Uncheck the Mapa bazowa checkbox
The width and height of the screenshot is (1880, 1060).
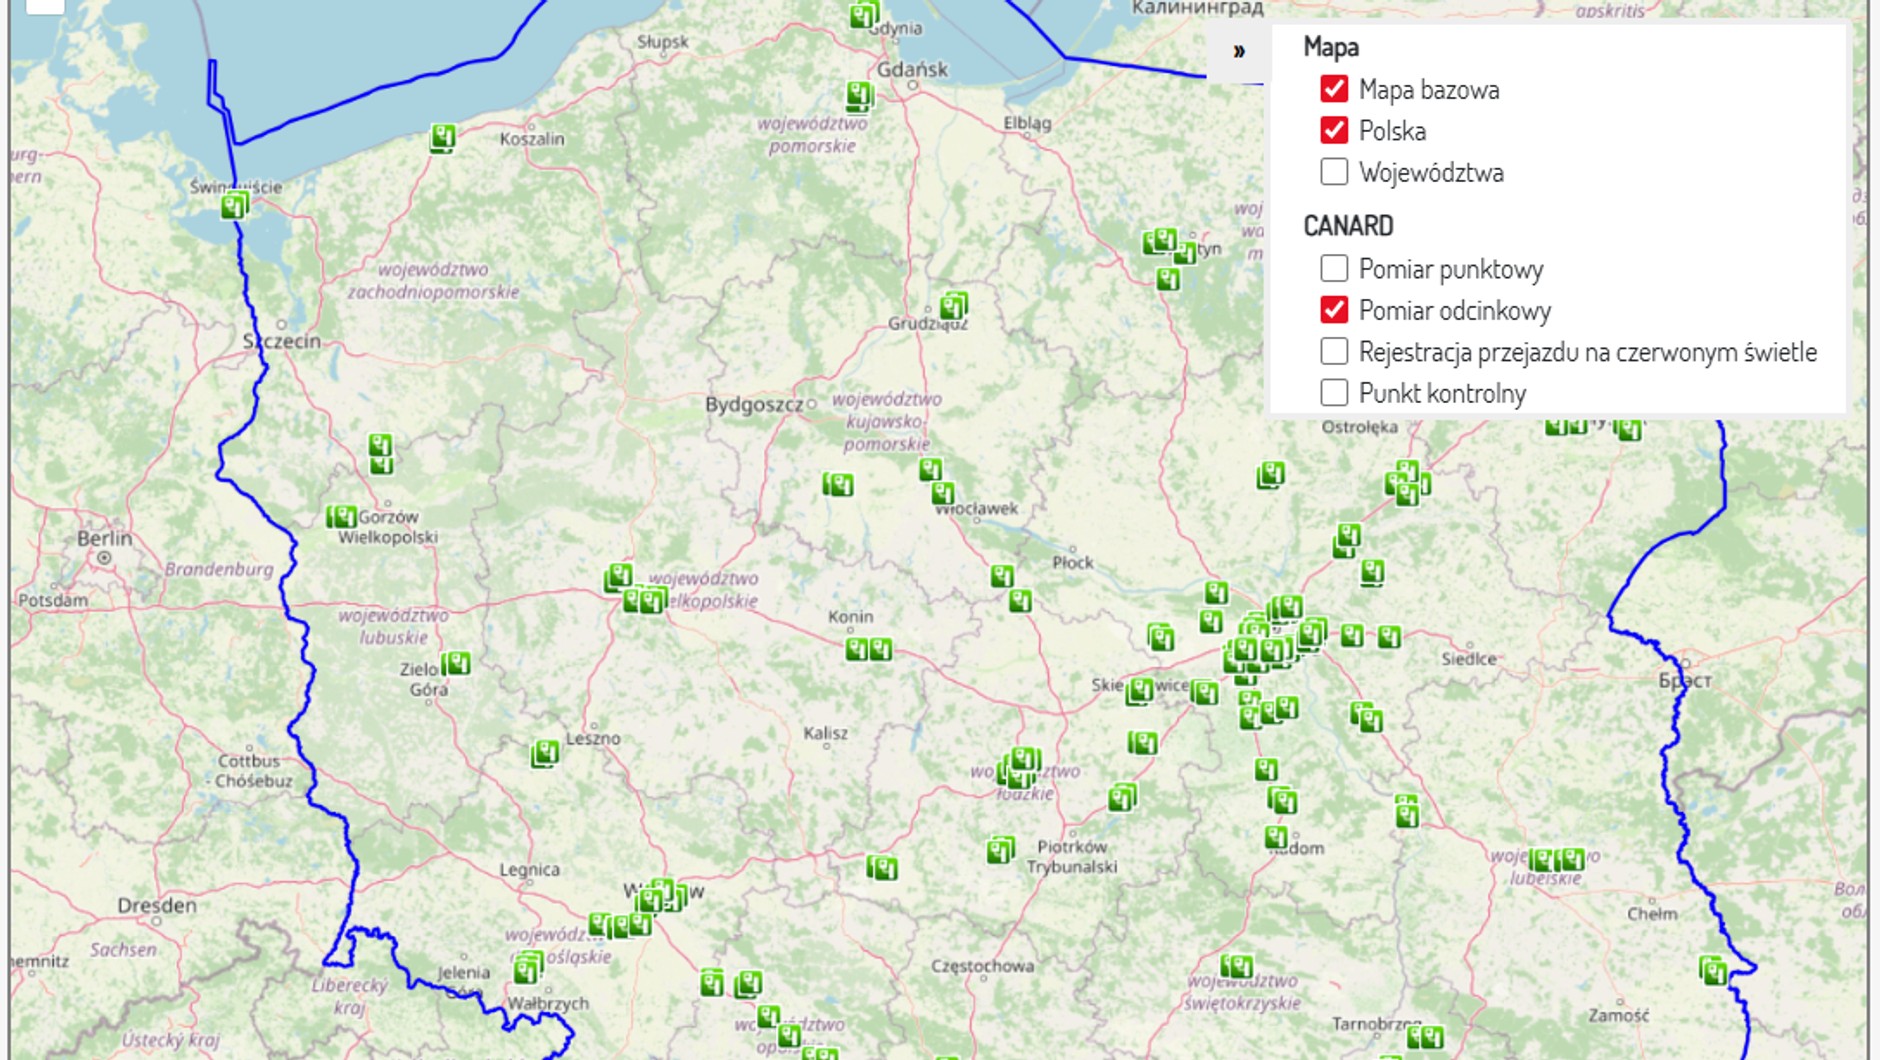1334,89
